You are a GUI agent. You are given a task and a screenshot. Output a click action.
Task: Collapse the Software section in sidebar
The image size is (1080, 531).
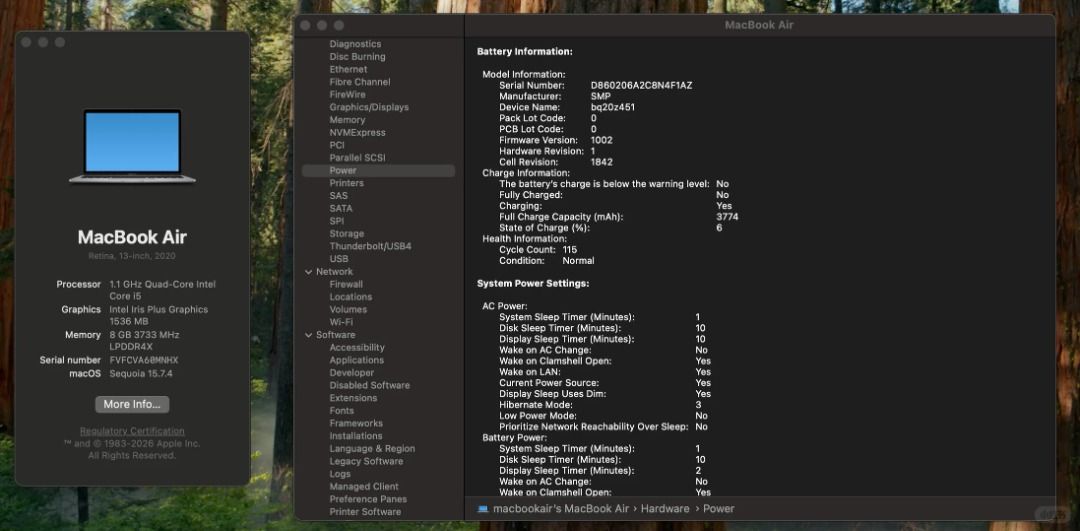tap(309, 335)
